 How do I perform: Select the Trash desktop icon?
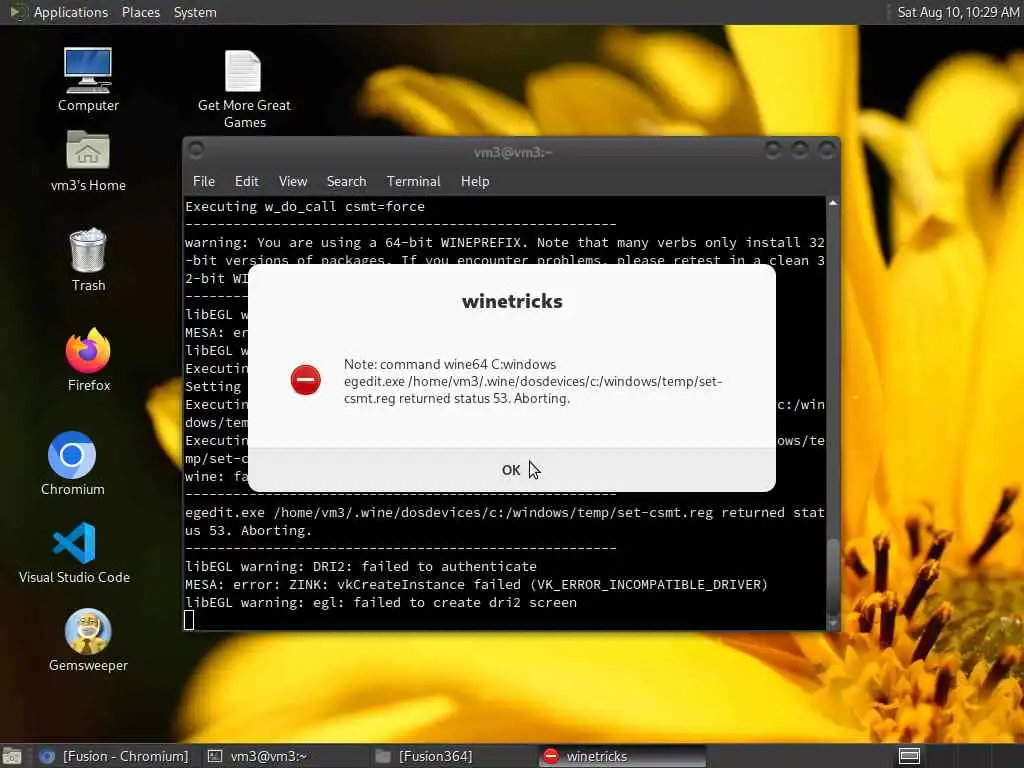pos(88,260)
